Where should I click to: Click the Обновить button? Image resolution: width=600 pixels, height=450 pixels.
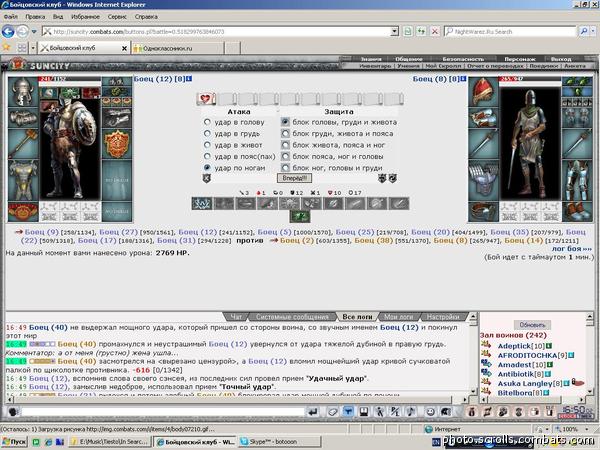click(x=532, y=325)
